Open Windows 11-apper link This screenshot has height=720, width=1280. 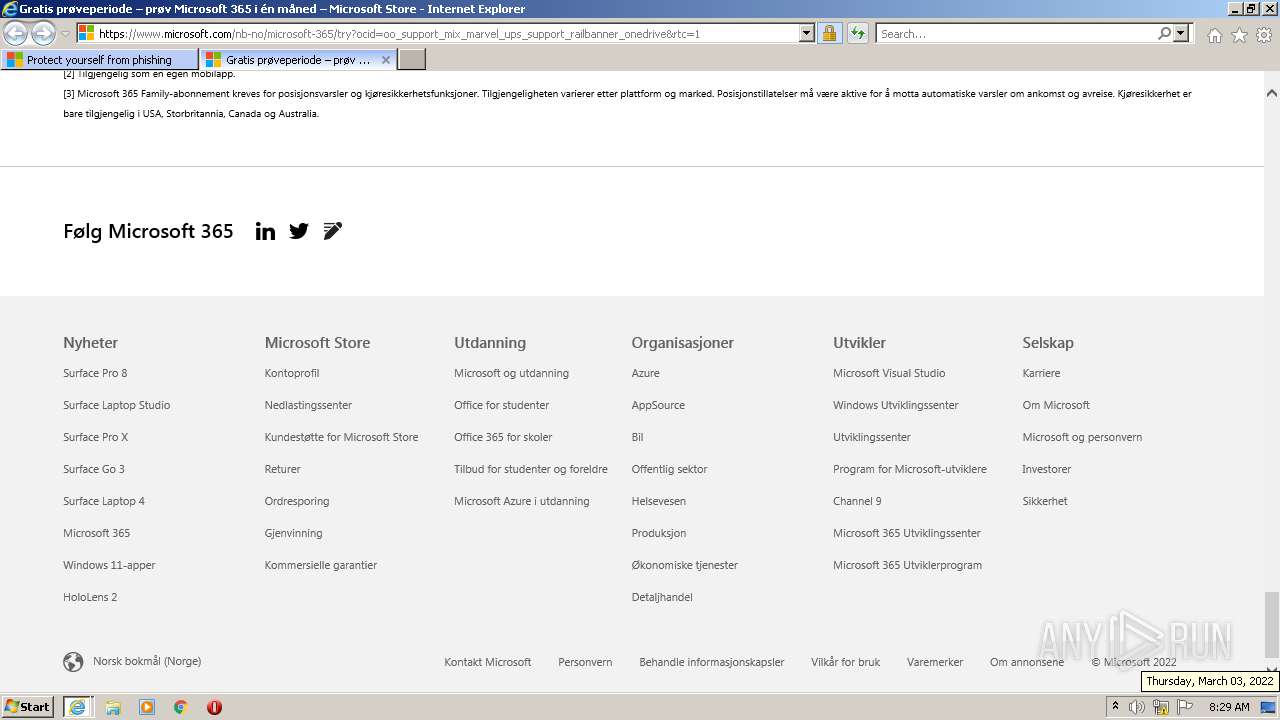tap(109, 565)
